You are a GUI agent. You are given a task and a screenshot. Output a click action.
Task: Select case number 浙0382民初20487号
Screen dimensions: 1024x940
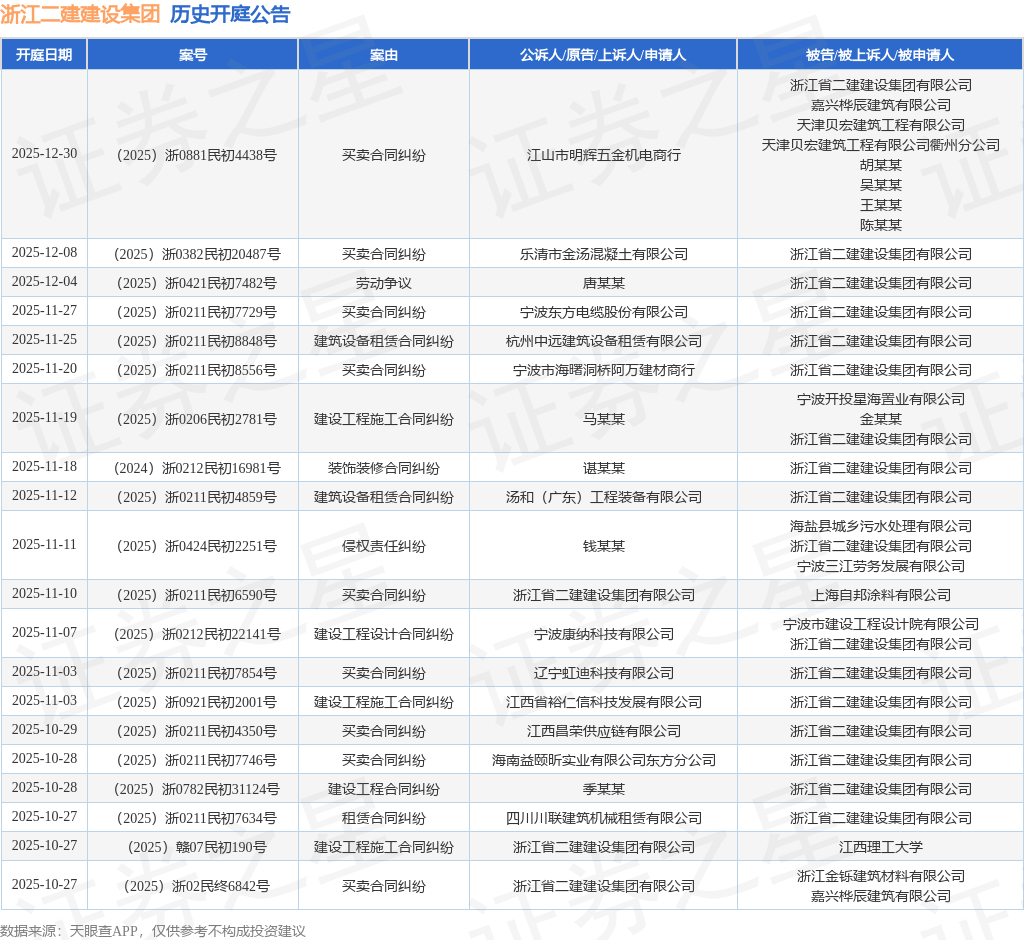(197, 253)
